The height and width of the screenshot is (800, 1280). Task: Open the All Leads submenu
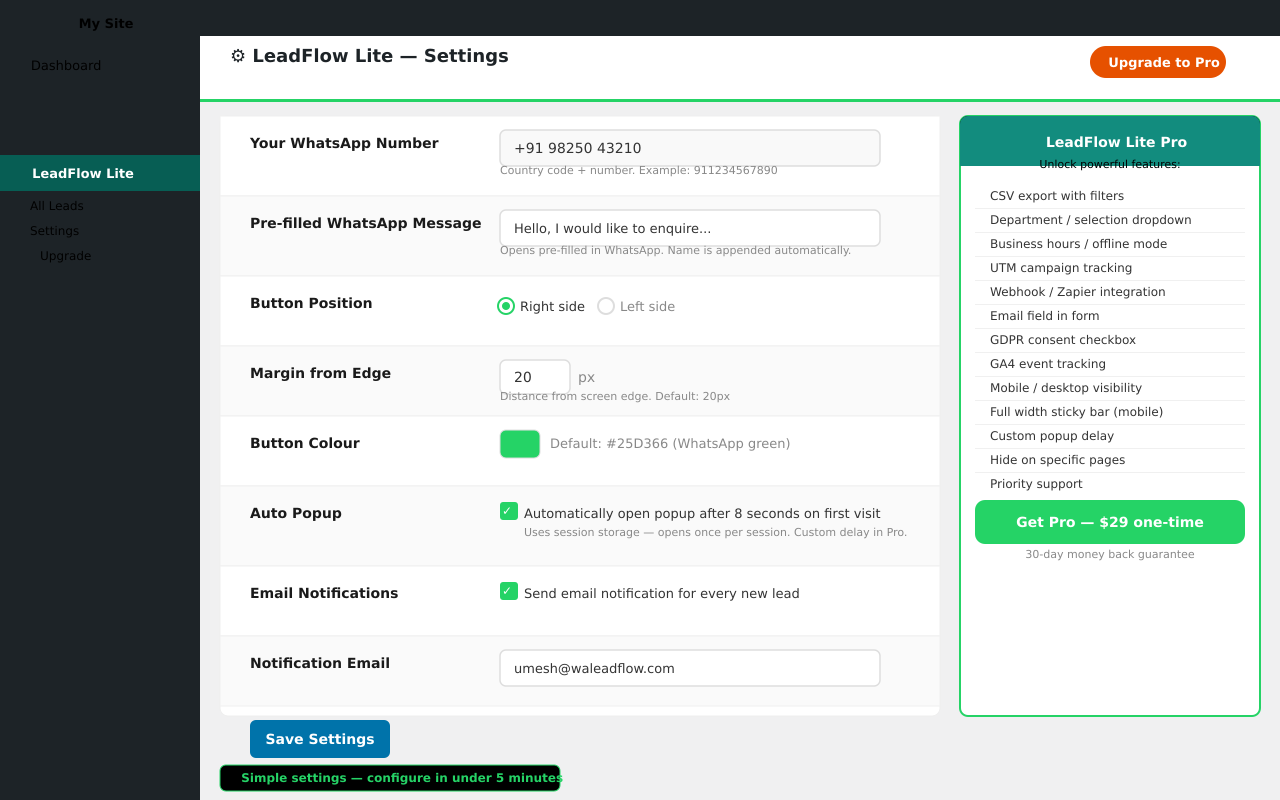57,206
